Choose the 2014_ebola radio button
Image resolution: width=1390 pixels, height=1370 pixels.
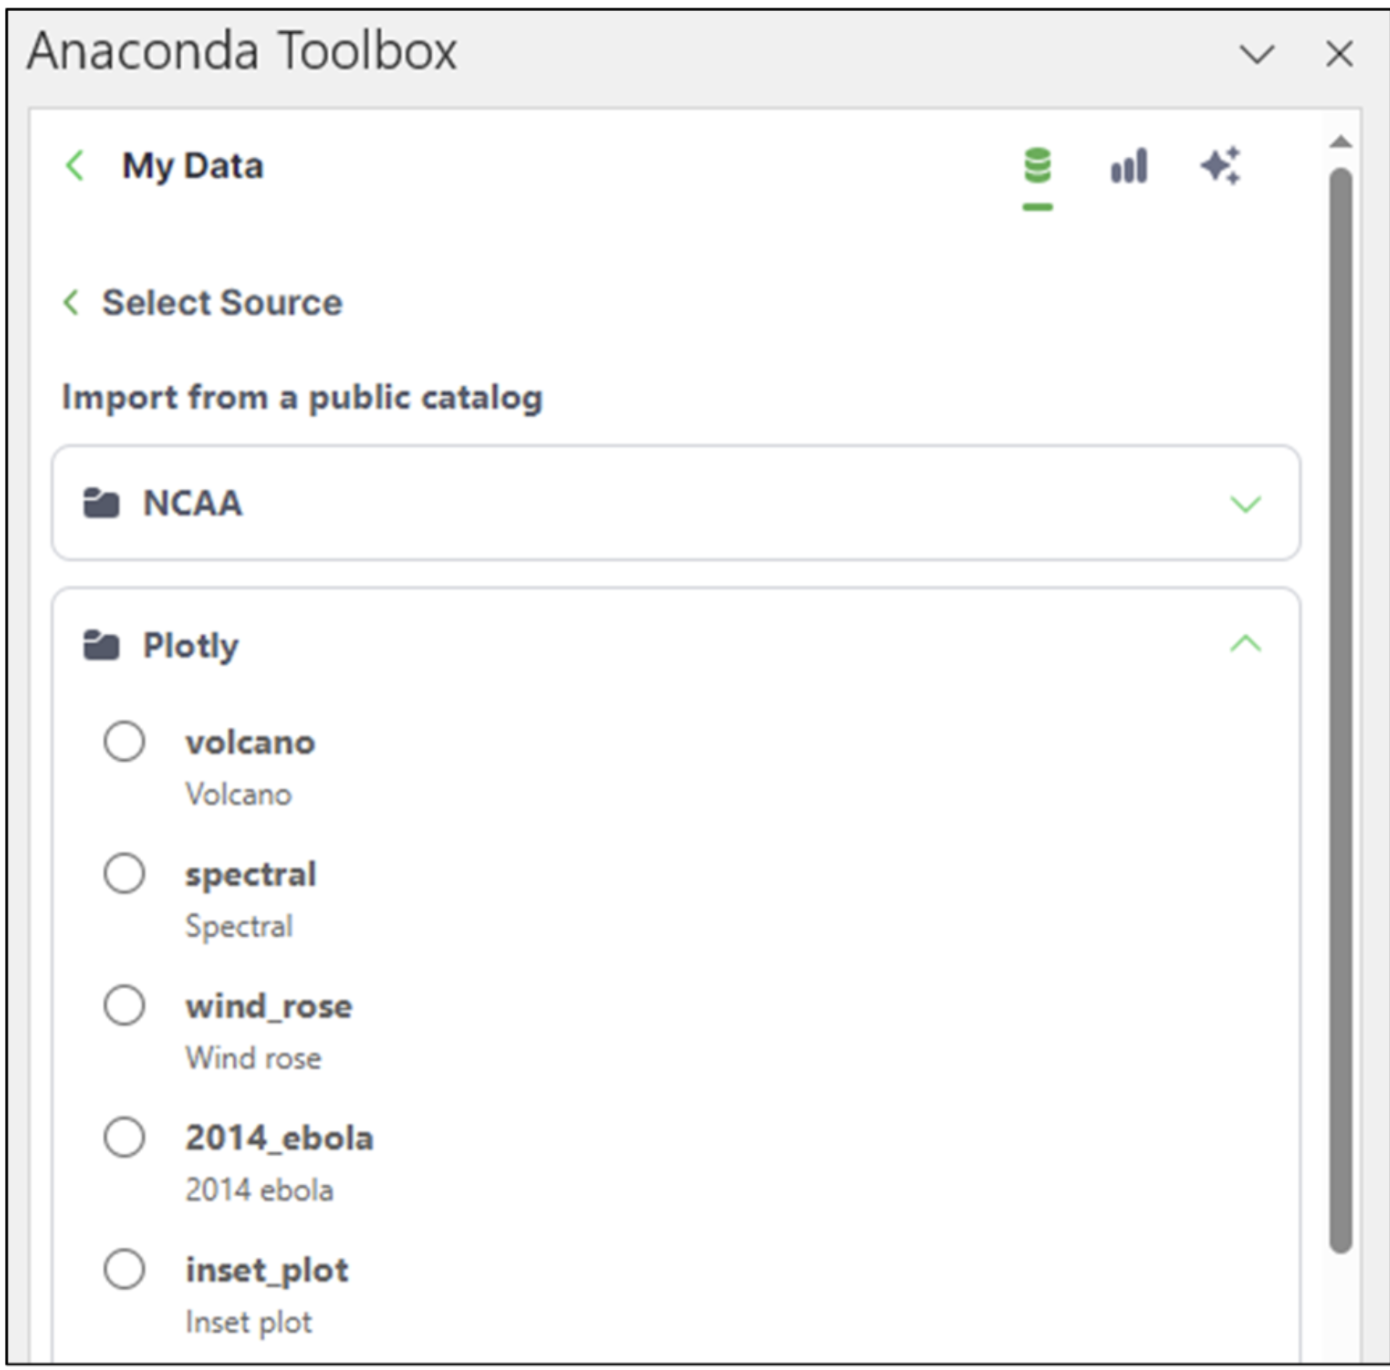(125, 1137)
